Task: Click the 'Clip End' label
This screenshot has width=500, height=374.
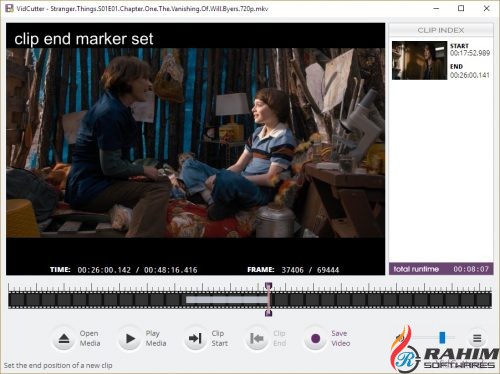Action: (279, 338)
